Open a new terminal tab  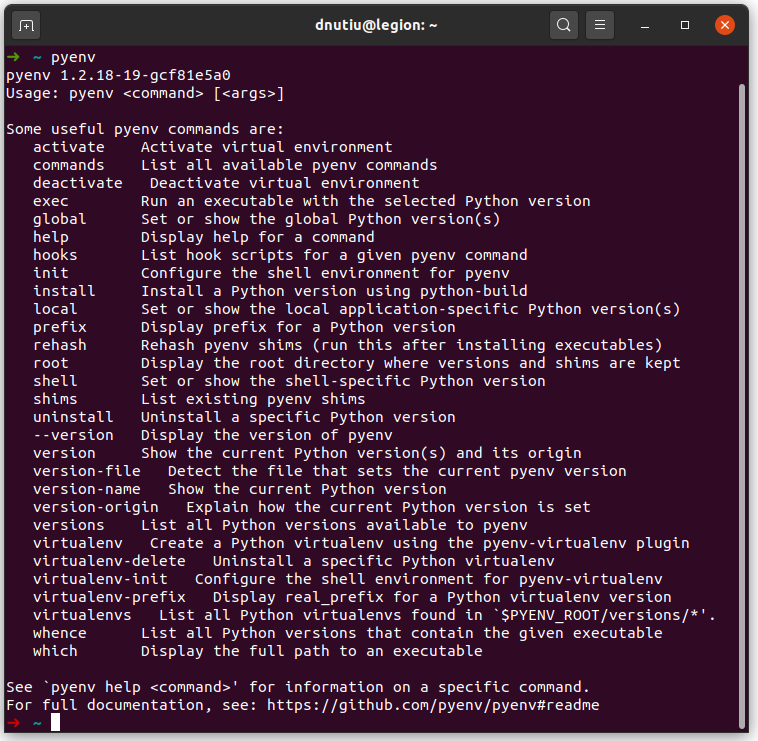(x=26, y=24)
